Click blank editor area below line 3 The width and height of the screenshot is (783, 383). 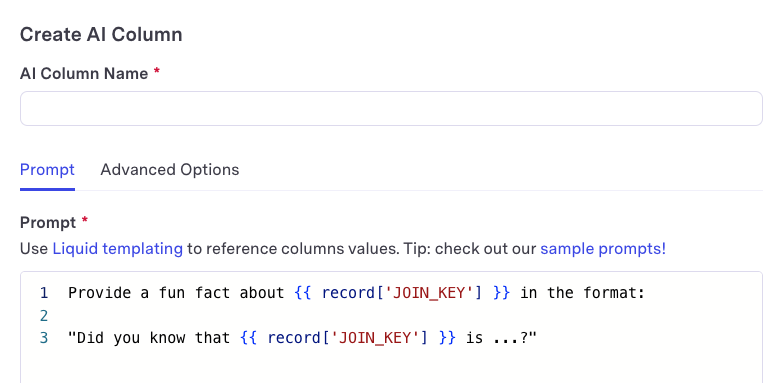point(391,367)
